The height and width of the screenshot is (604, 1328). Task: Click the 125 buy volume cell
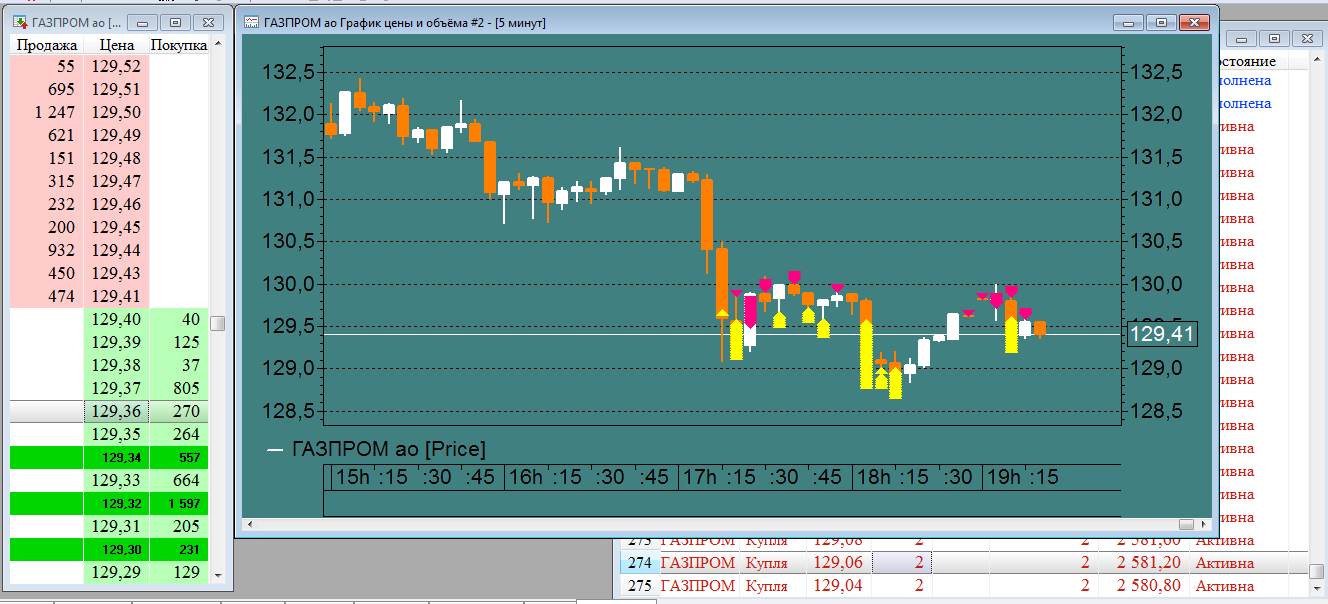pos(179,342)
